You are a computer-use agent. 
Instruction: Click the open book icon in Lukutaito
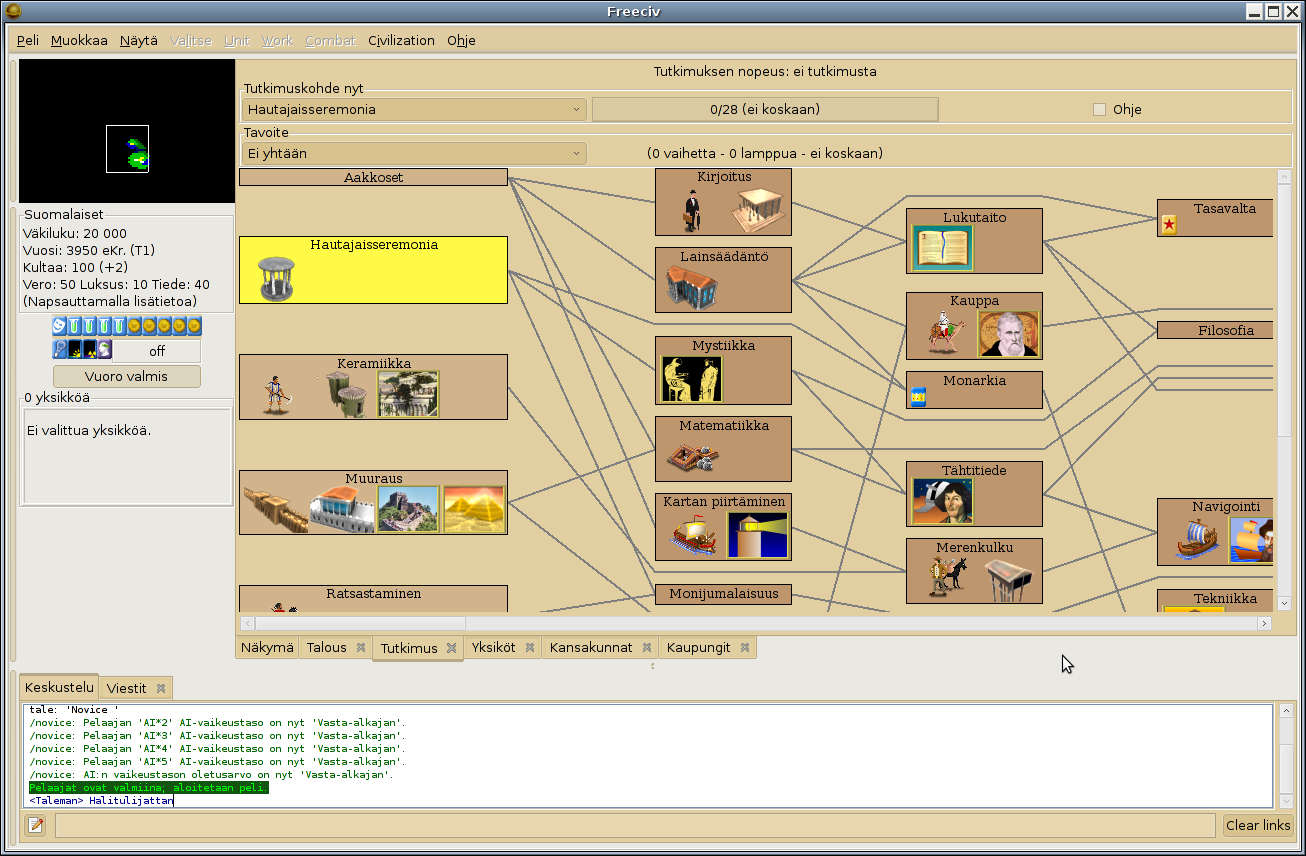click(942, 248)
